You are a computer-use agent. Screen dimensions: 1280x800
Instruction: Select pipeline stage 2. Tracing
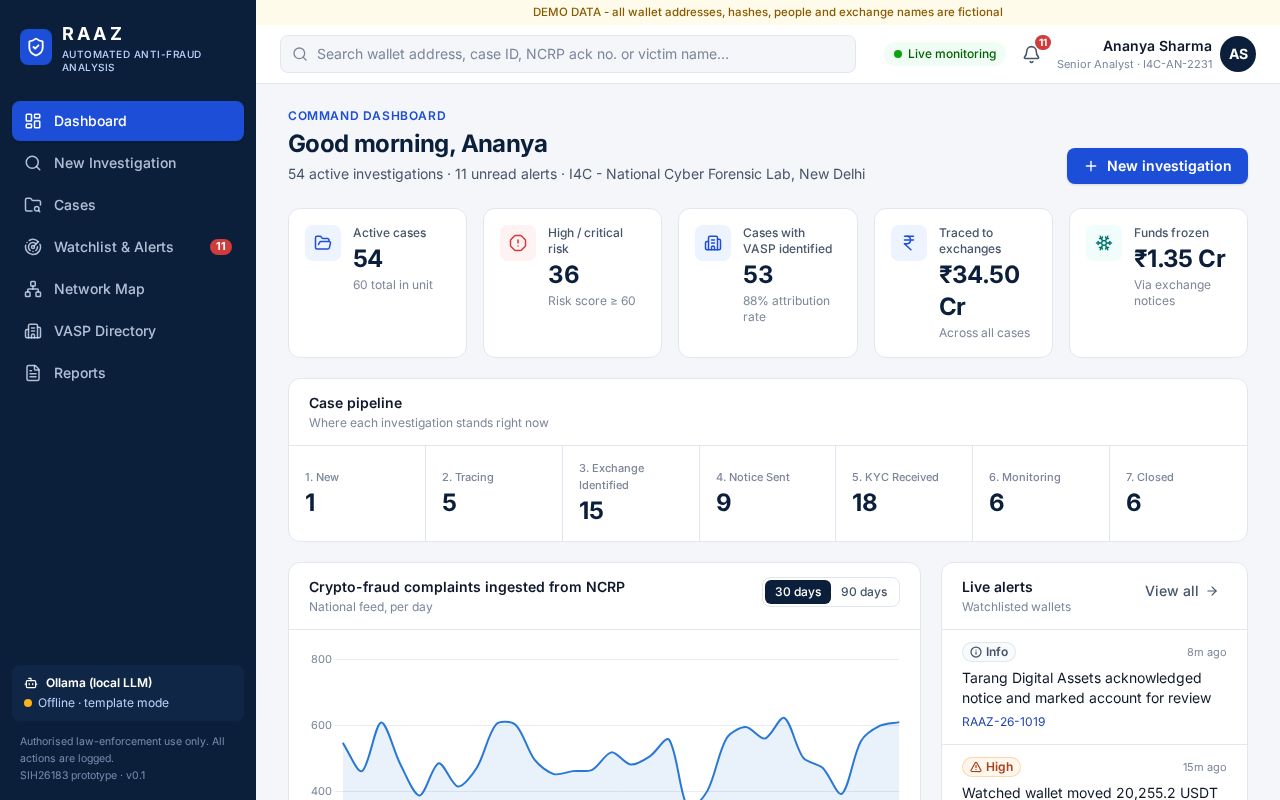tap(494, 494)
